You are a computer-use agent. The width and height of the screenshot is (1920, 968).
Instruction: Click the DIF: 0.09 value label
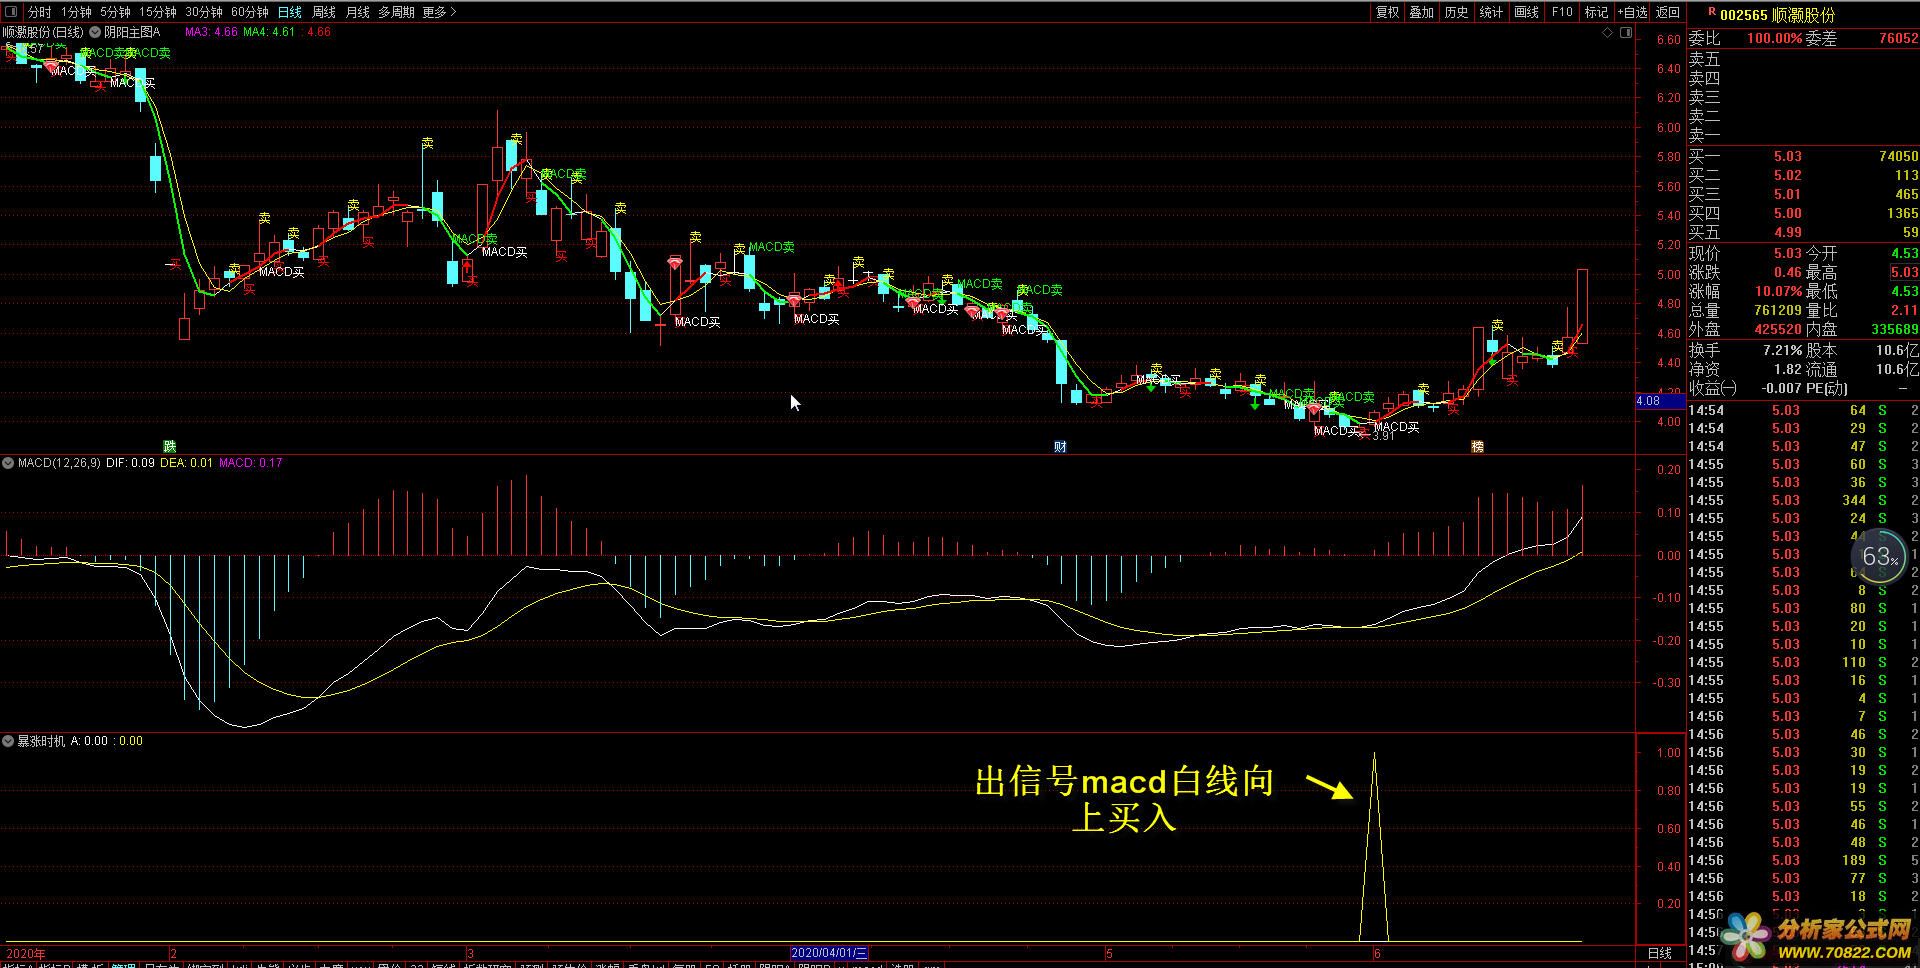coord(130,463)
